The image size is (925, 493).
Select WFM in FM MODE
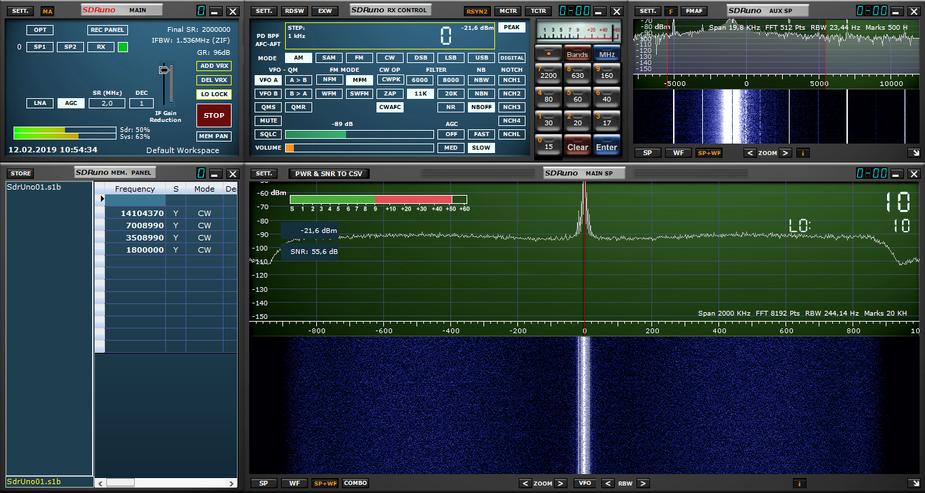329,93
